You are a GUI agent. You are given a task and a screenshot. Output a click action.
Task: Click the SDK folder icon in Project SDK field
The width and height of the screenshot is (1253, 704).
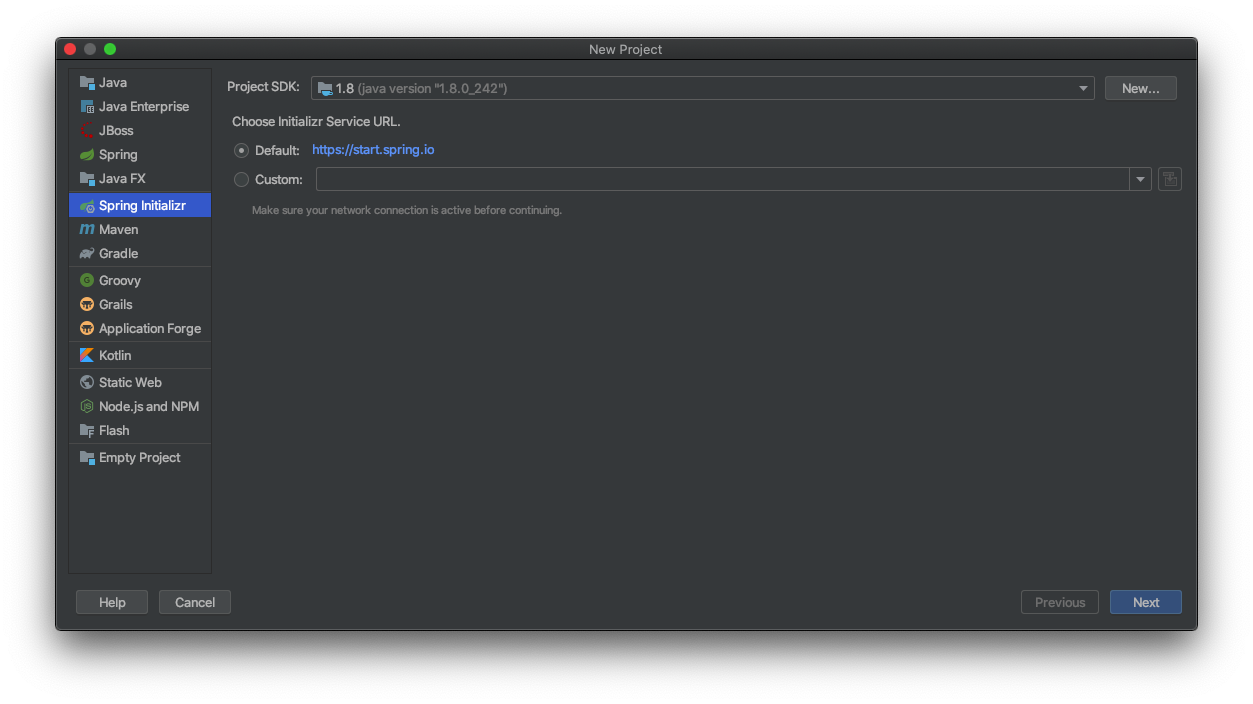[325, 88]
